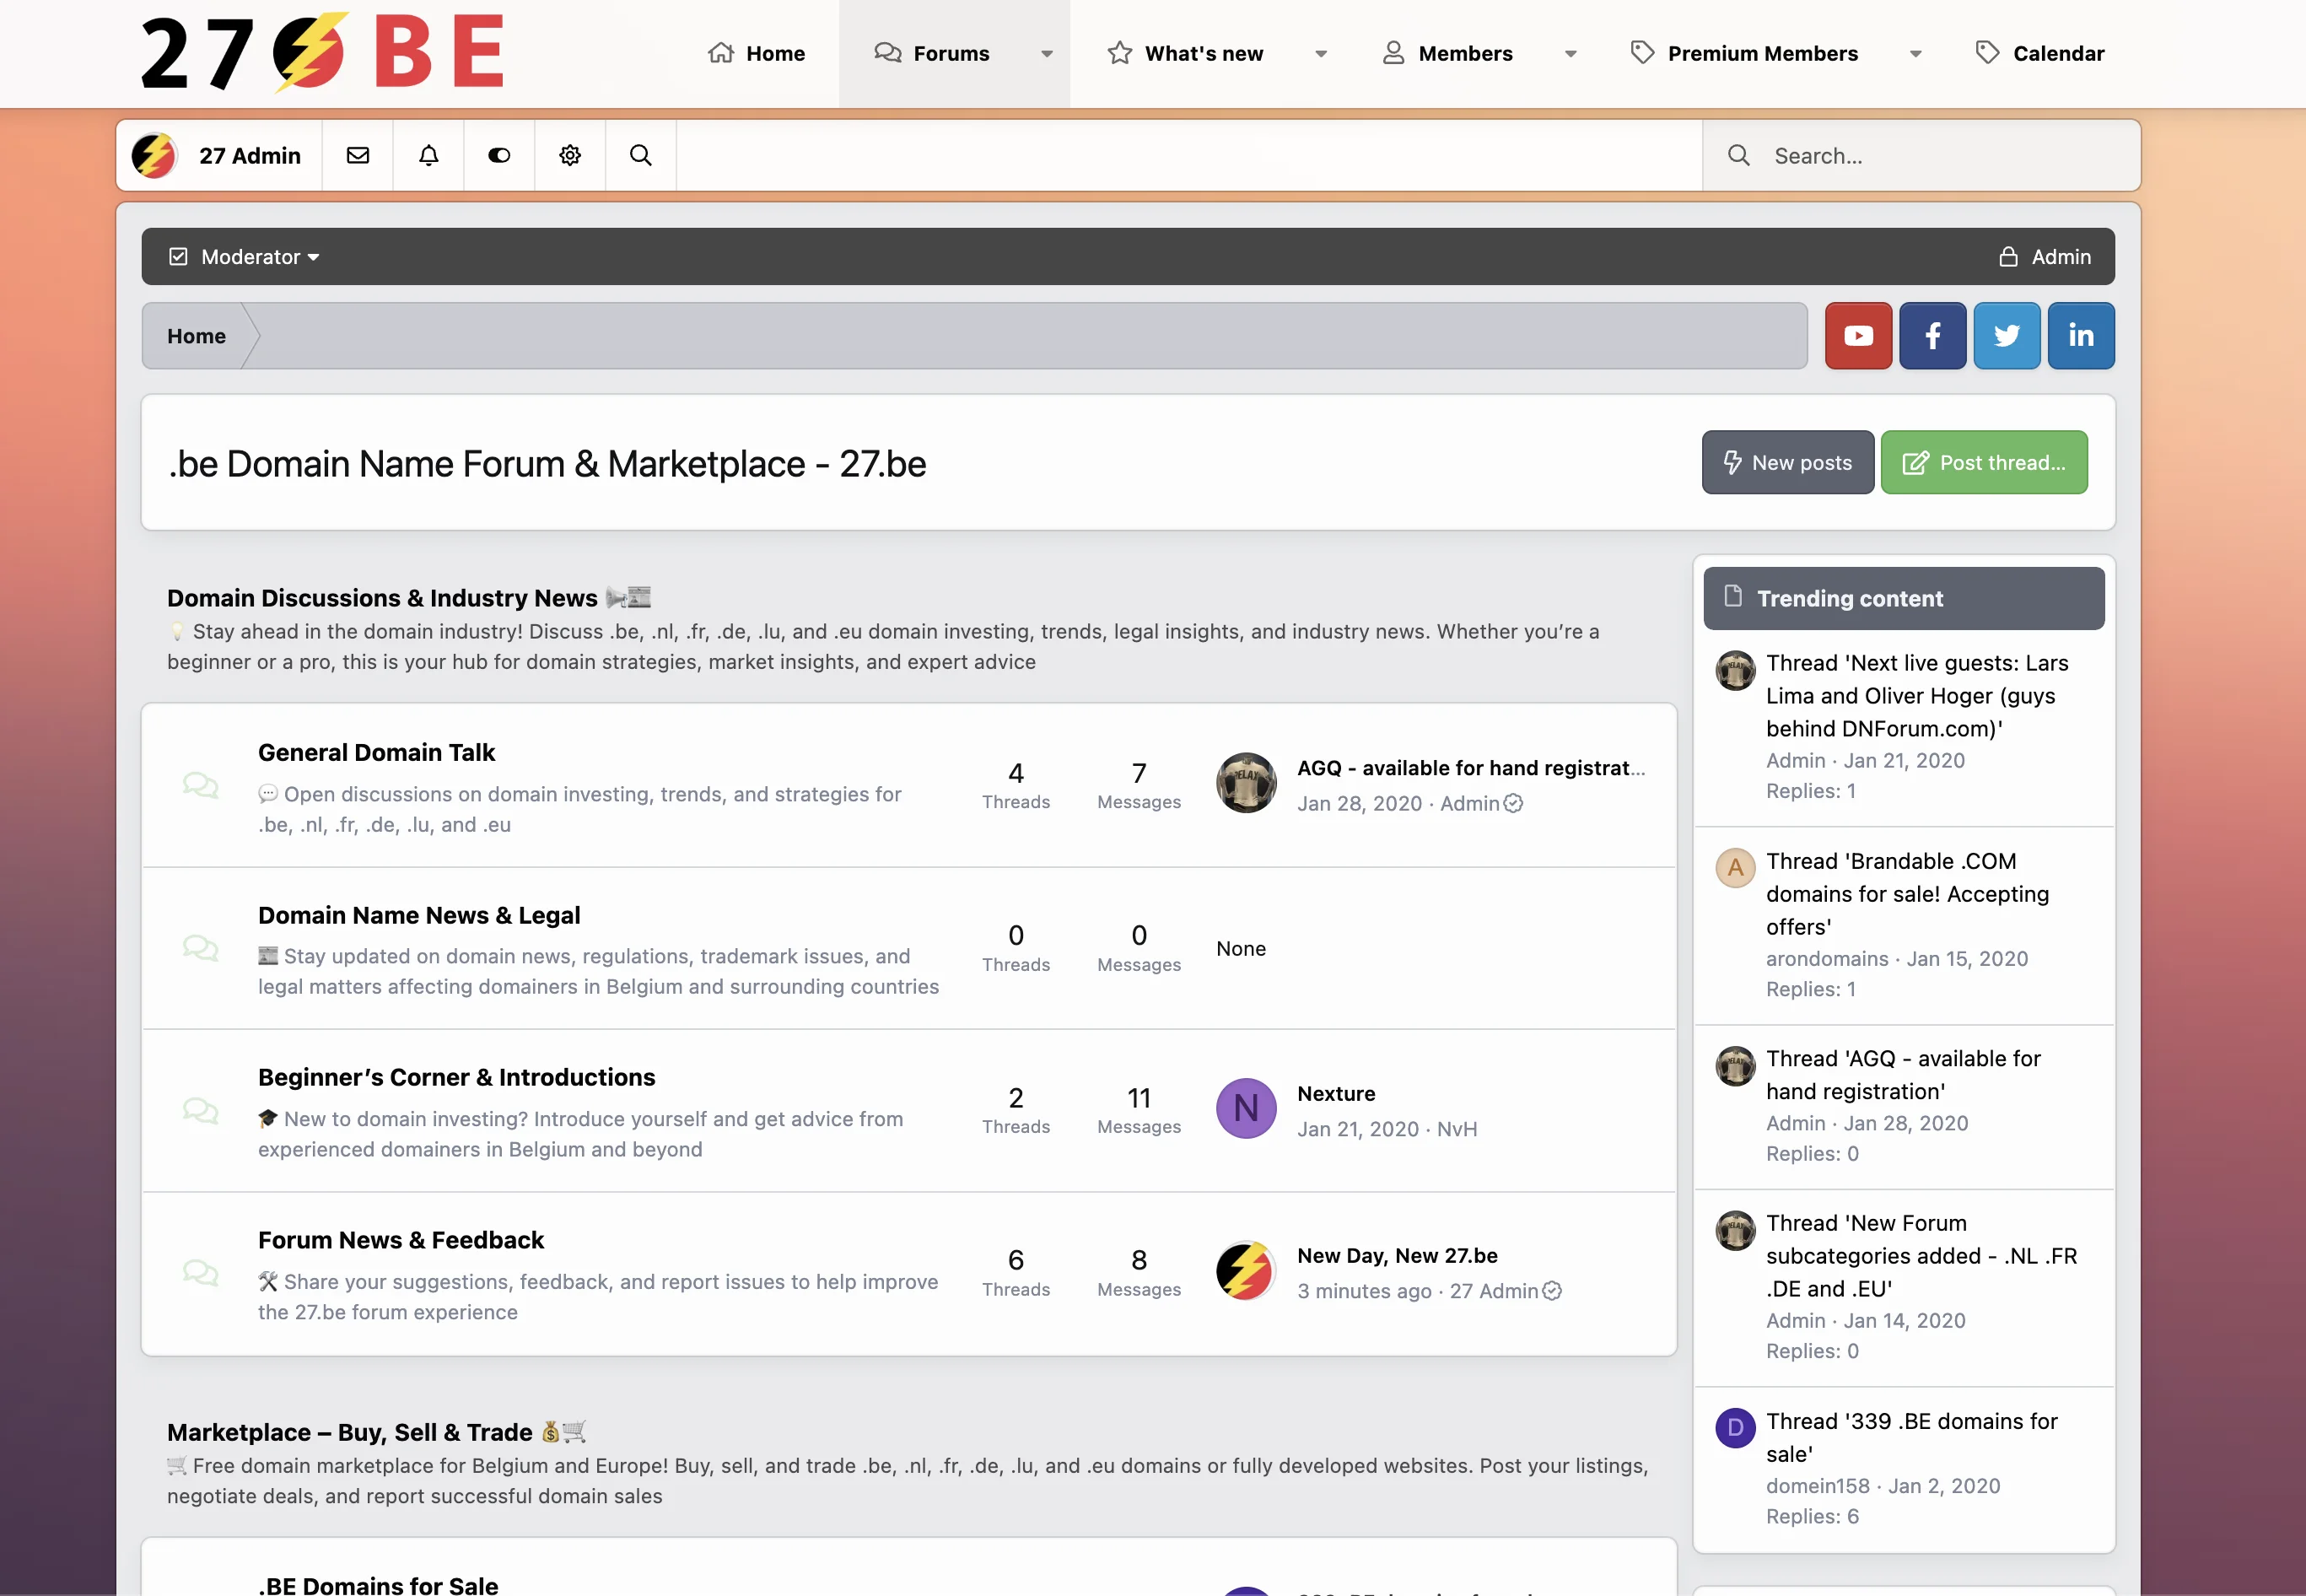Screen dimensions: 2306x1596
Task: Open the Nexture latest thread
Action: pos(1336,1093)
